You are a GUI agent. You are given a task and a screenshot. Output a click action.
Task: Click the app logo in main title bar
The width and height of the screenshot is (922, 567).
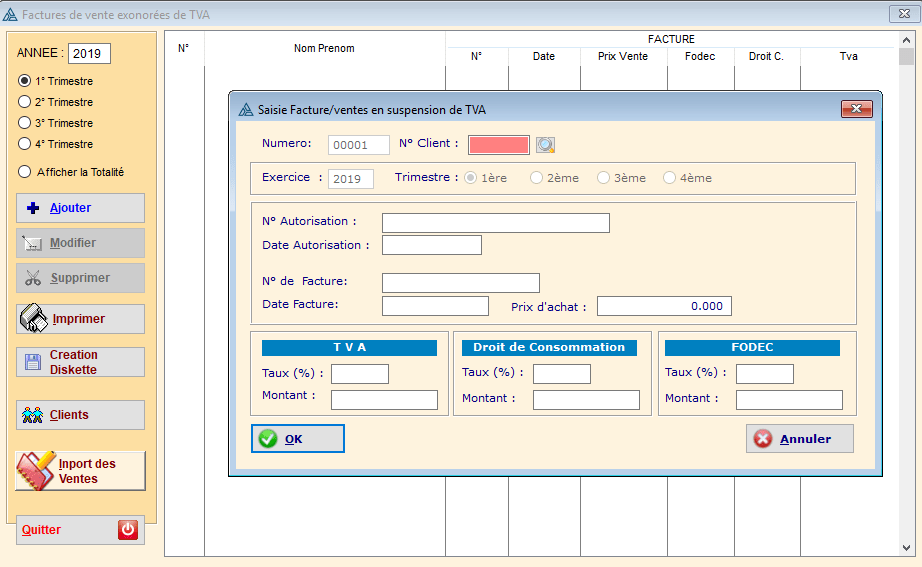coord(10,15)
